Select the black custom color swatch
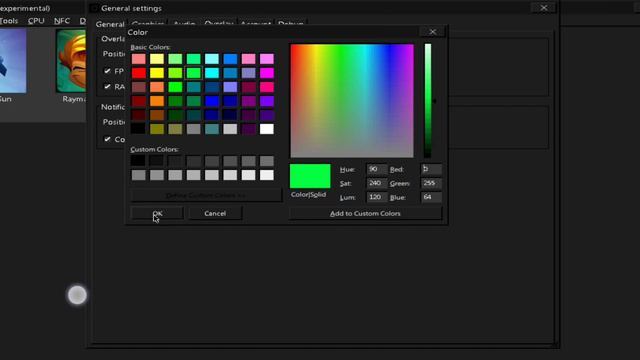This screenshot has width=640, height=360. 138,161
